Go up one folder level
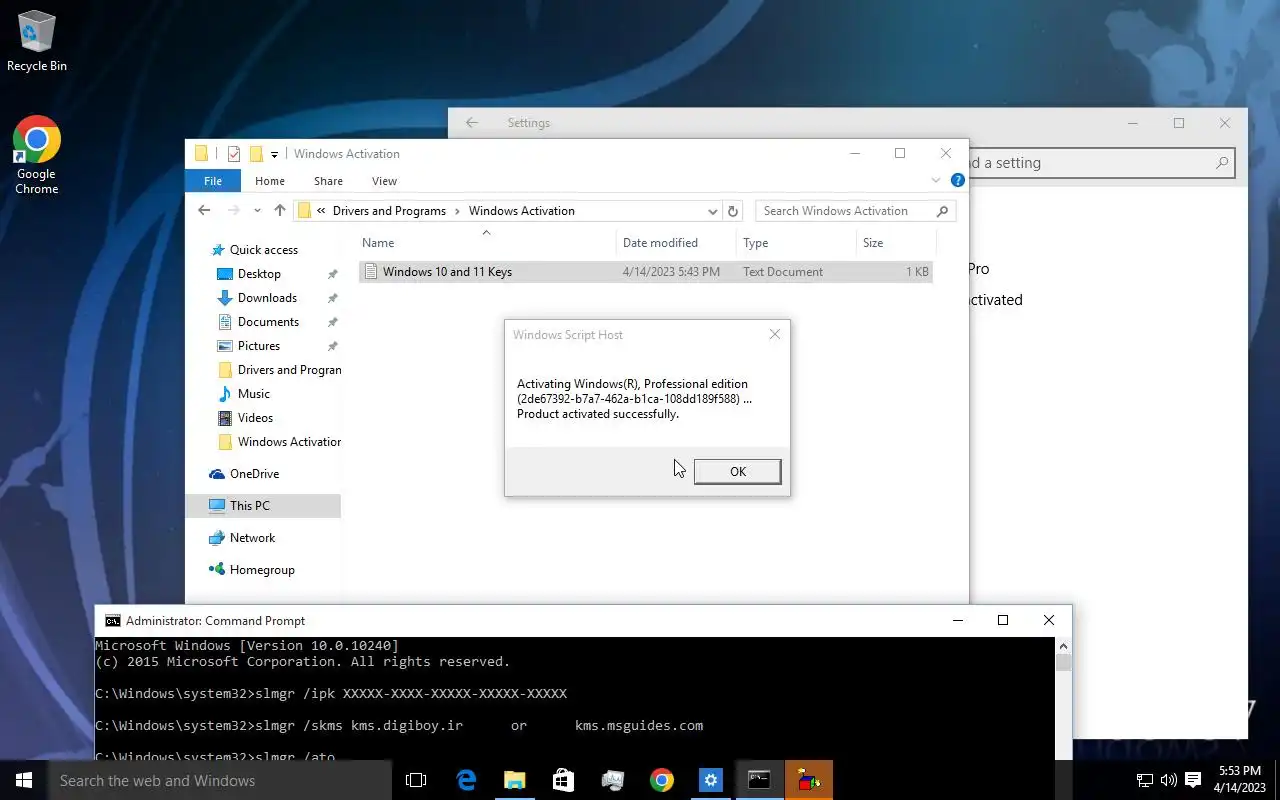This screenshot has height=800, width=1280. 279,211
